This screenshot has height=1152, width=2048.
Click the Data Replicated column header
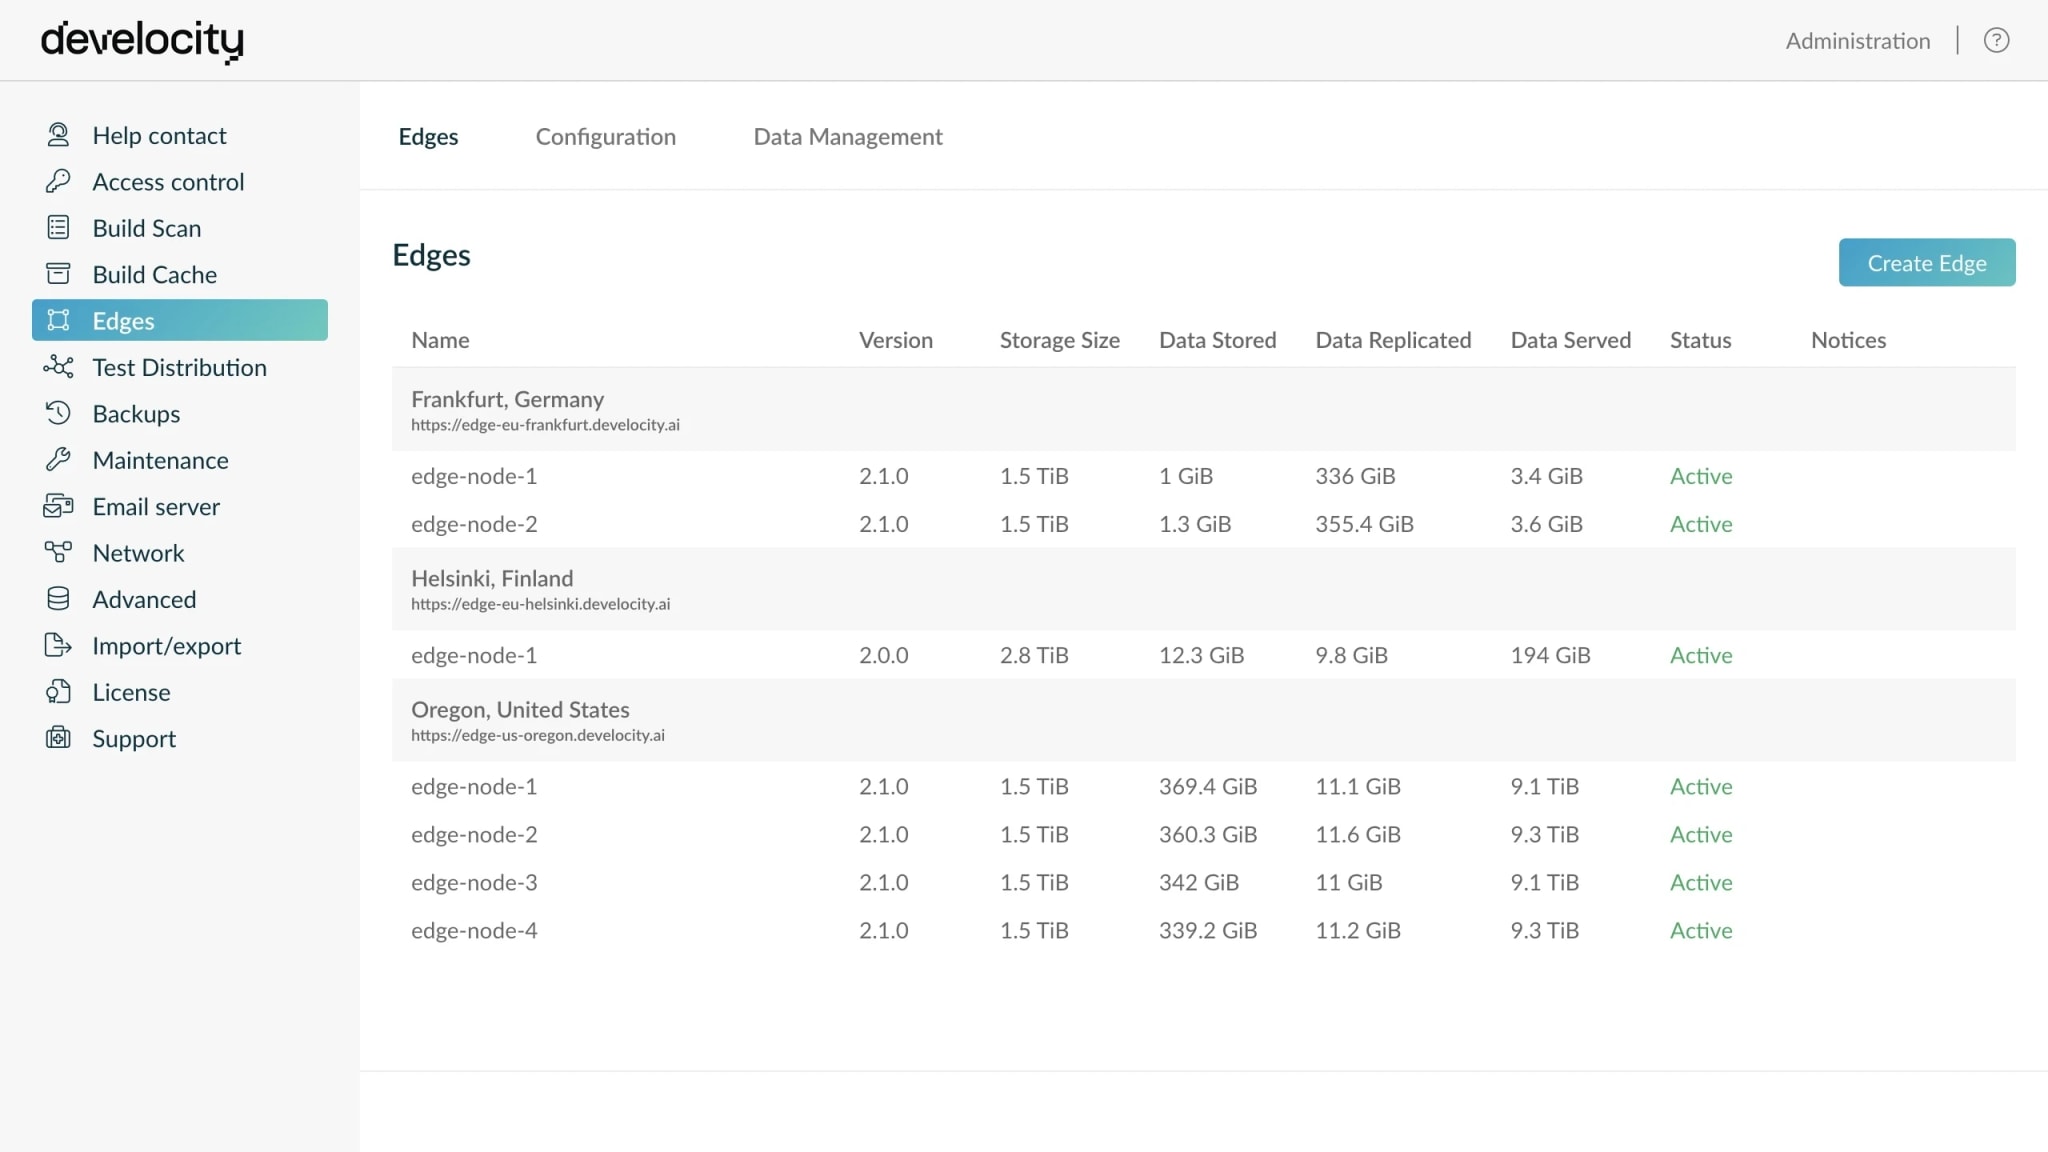pos(1393,340)
